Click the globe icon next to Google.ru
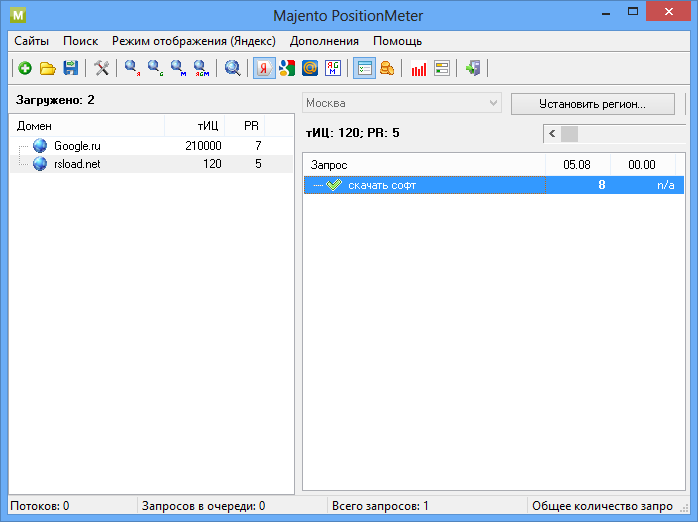Viewport: 698px width, 522px height. click(40, 146)
